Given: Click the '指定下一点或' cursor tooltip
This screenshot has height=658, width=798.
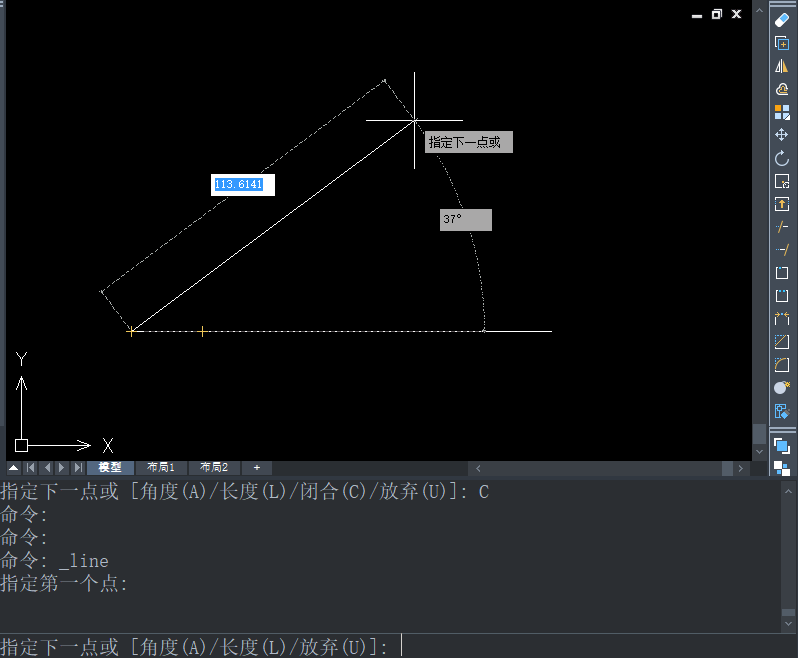Looking at the screenshot, I should [x=469, y=142].
